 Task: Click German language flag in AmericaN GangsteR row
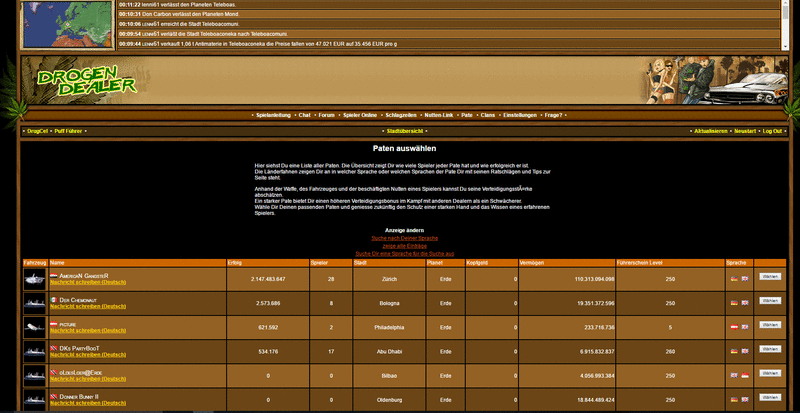734,279
